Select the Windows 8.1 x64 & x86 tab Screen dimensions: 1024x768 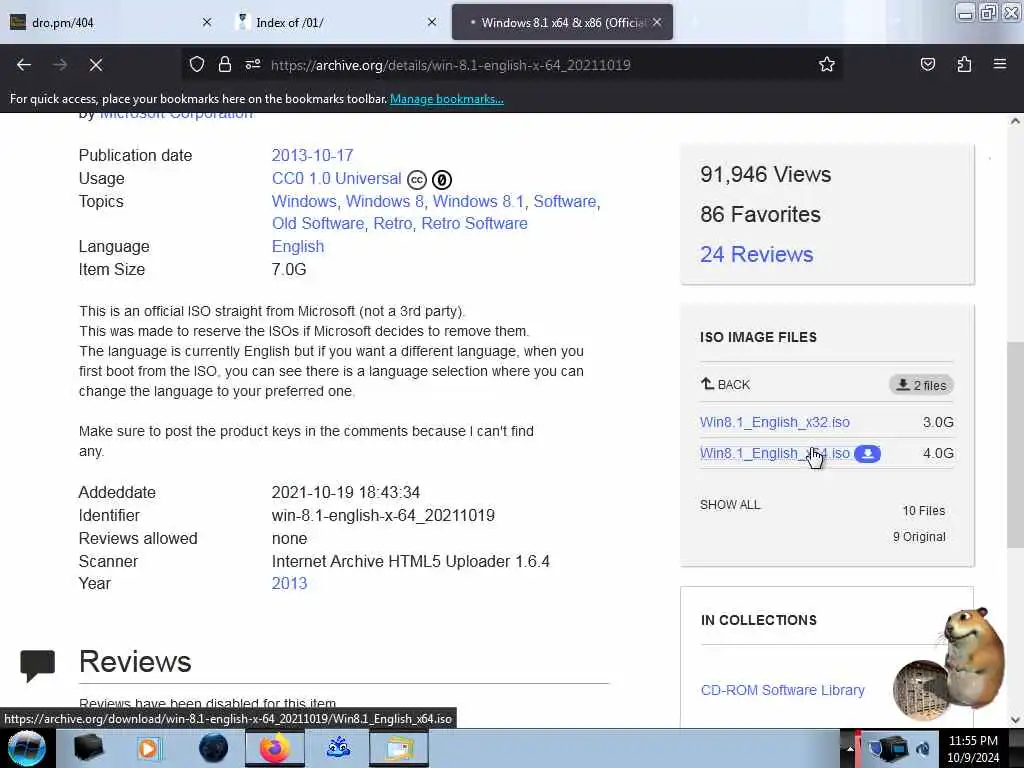pyautogui.click(x=563, y=23)
